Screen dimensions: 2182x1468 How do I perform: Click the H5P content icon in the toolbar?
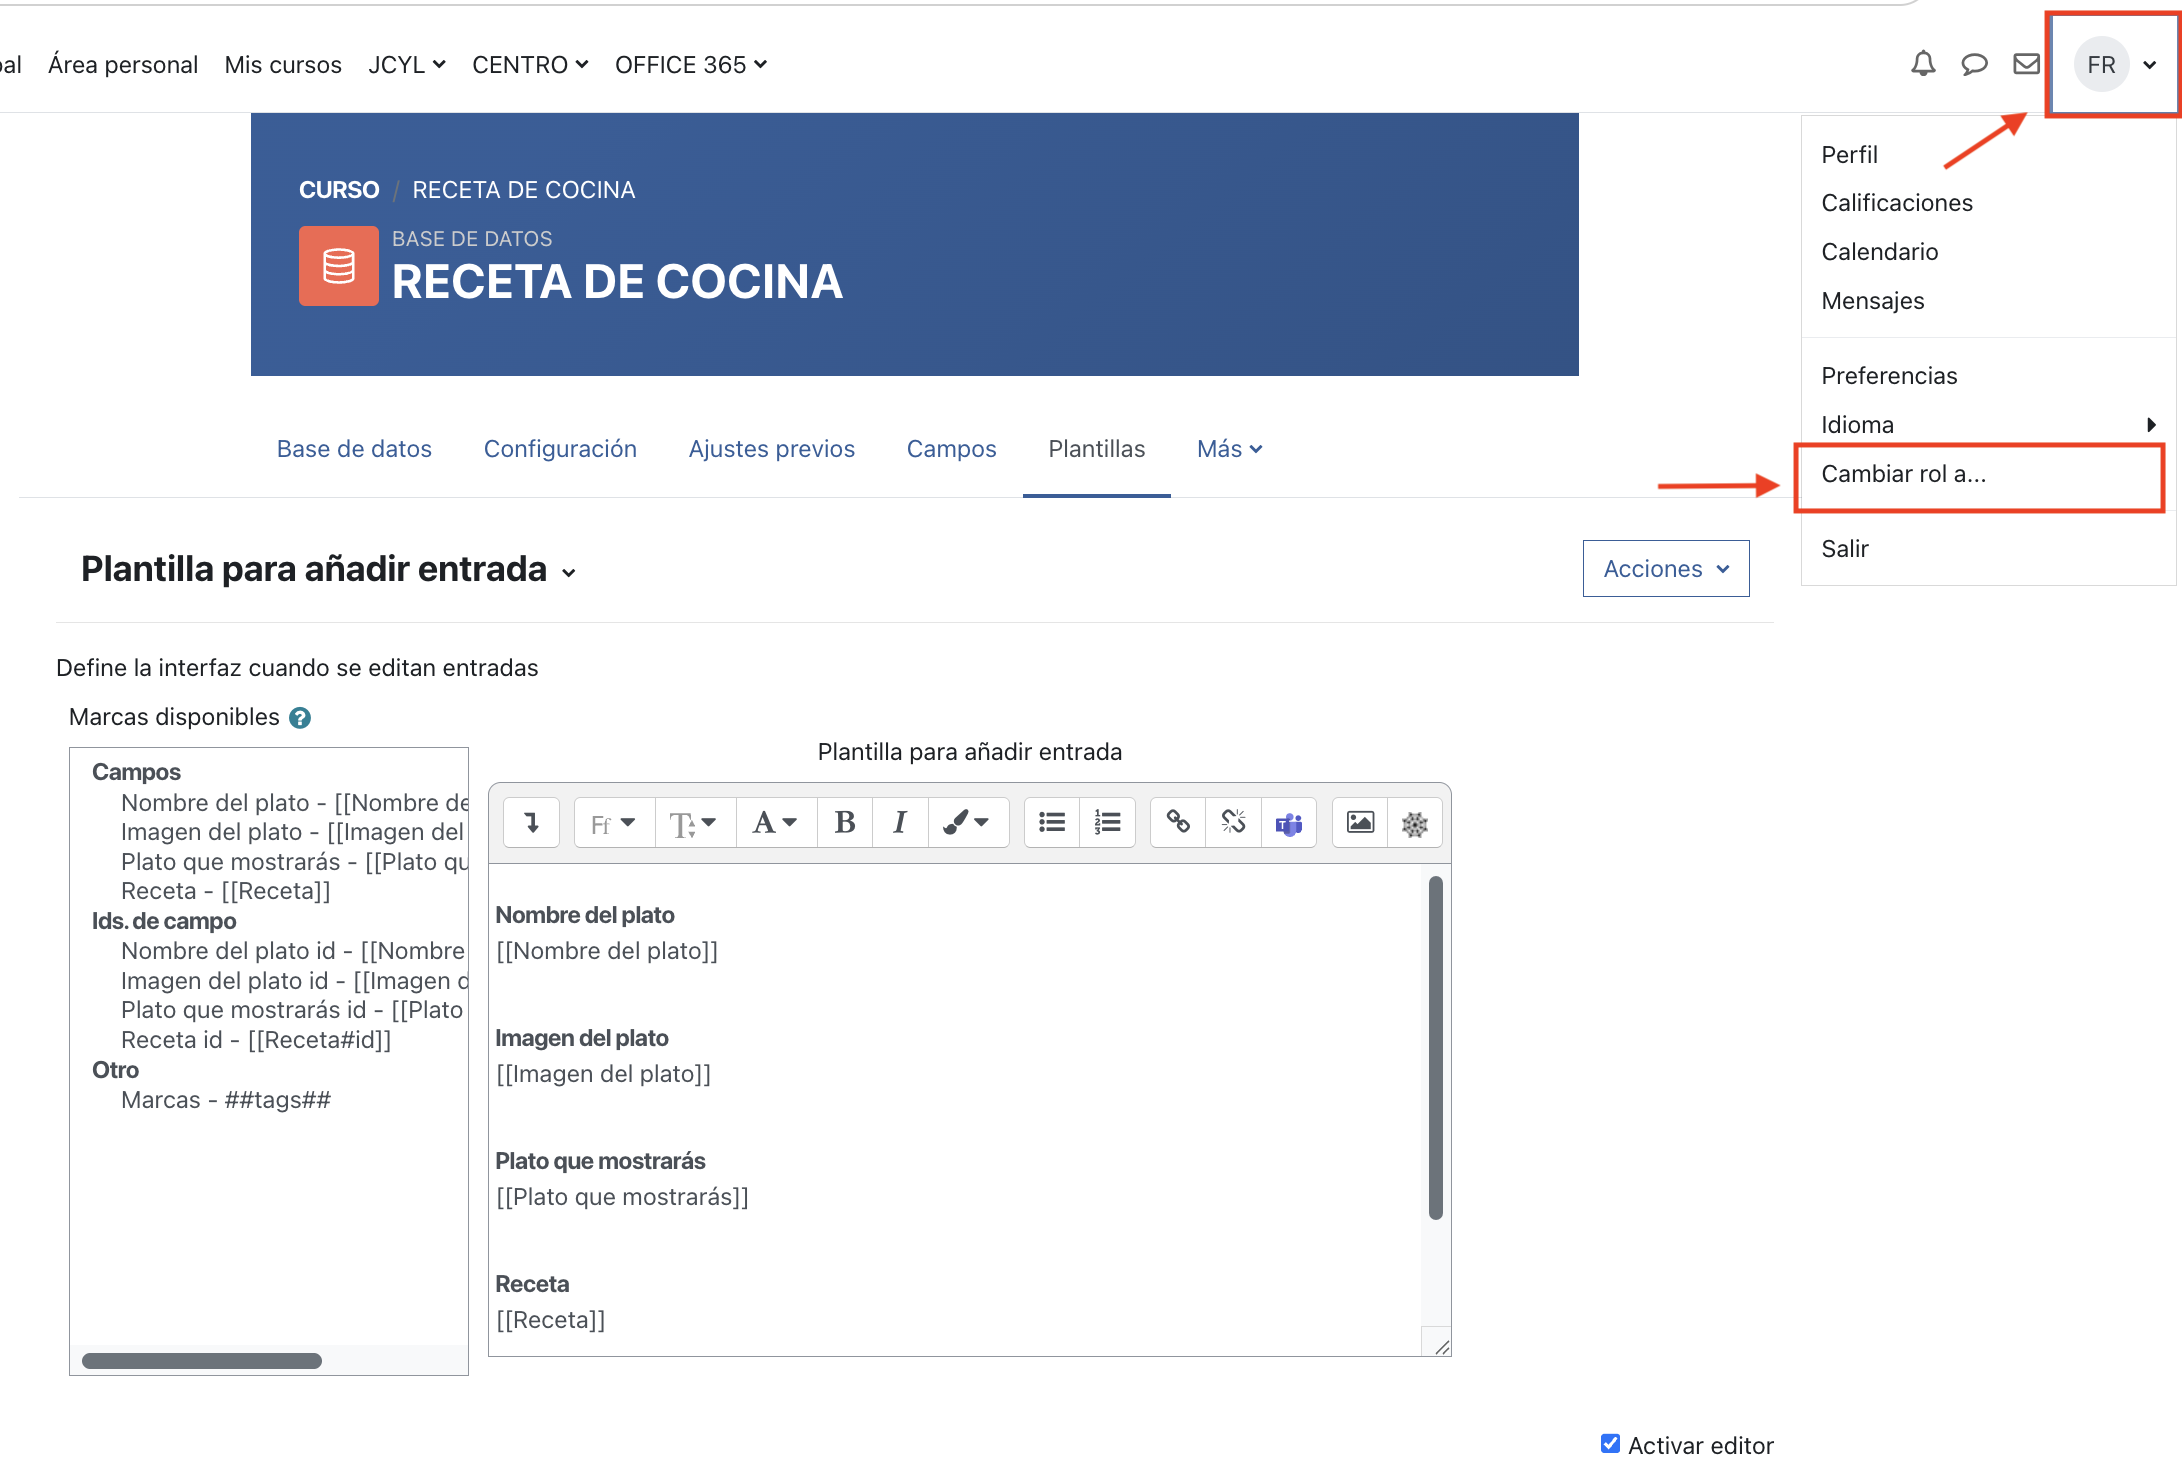click(x=1415, y=822)
